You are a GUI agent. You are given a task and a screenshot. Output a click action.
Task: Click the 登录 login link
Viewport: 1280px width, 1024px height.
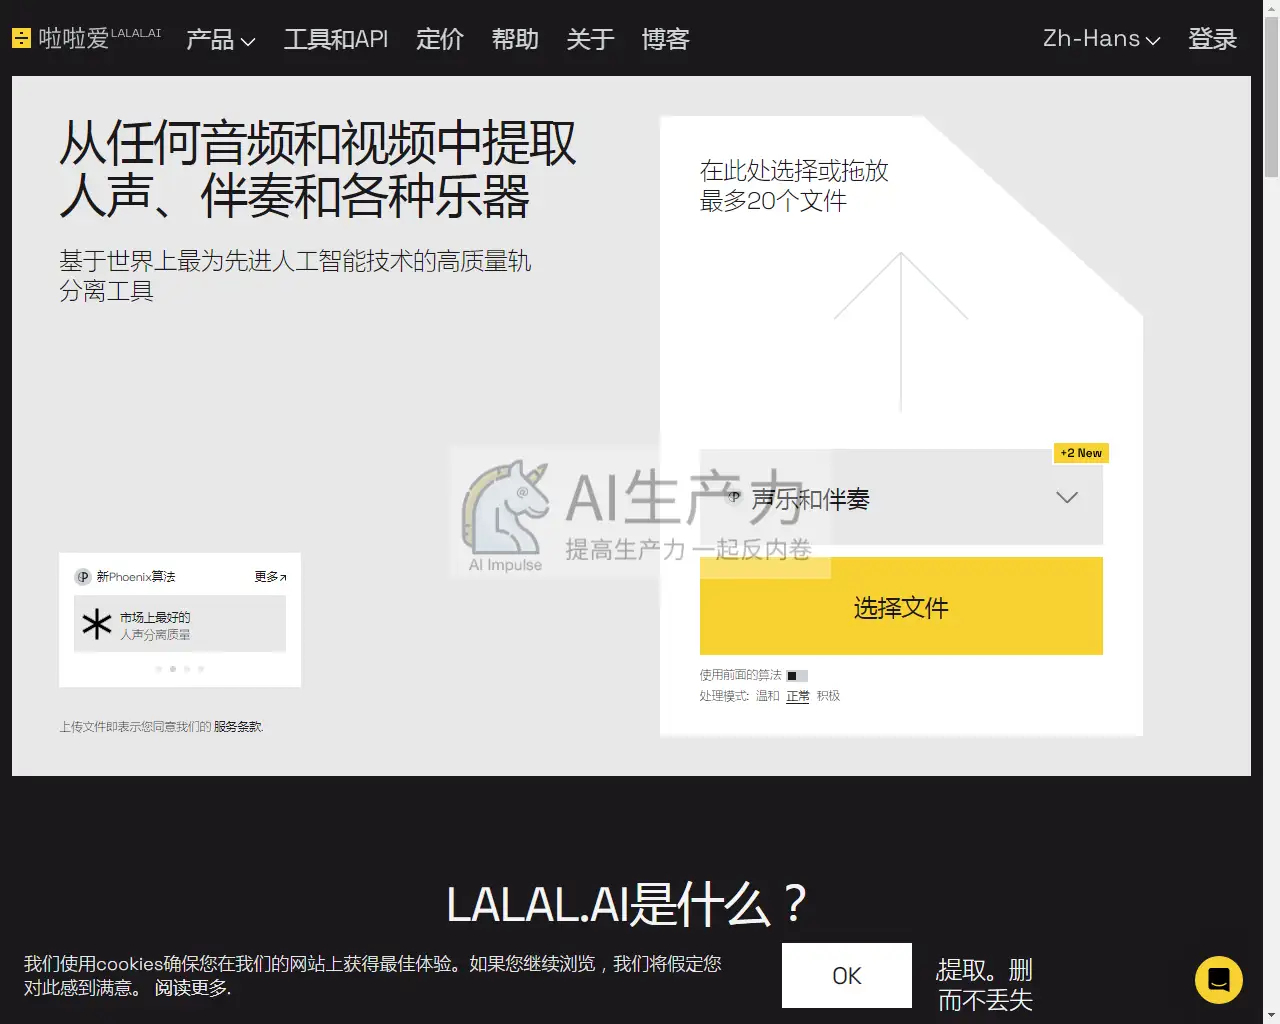click(1212, 39)
